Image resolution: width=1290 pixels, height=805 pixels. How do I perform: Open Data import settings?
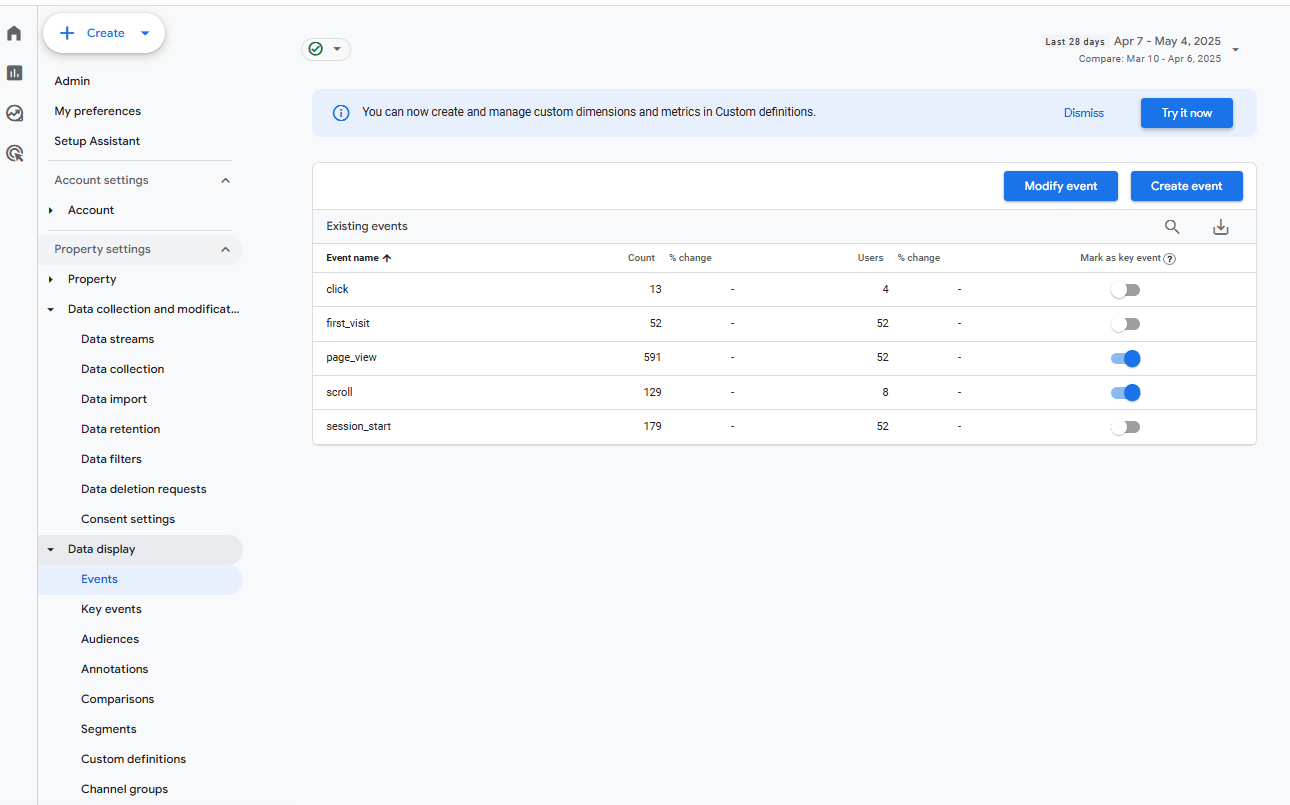114,399
